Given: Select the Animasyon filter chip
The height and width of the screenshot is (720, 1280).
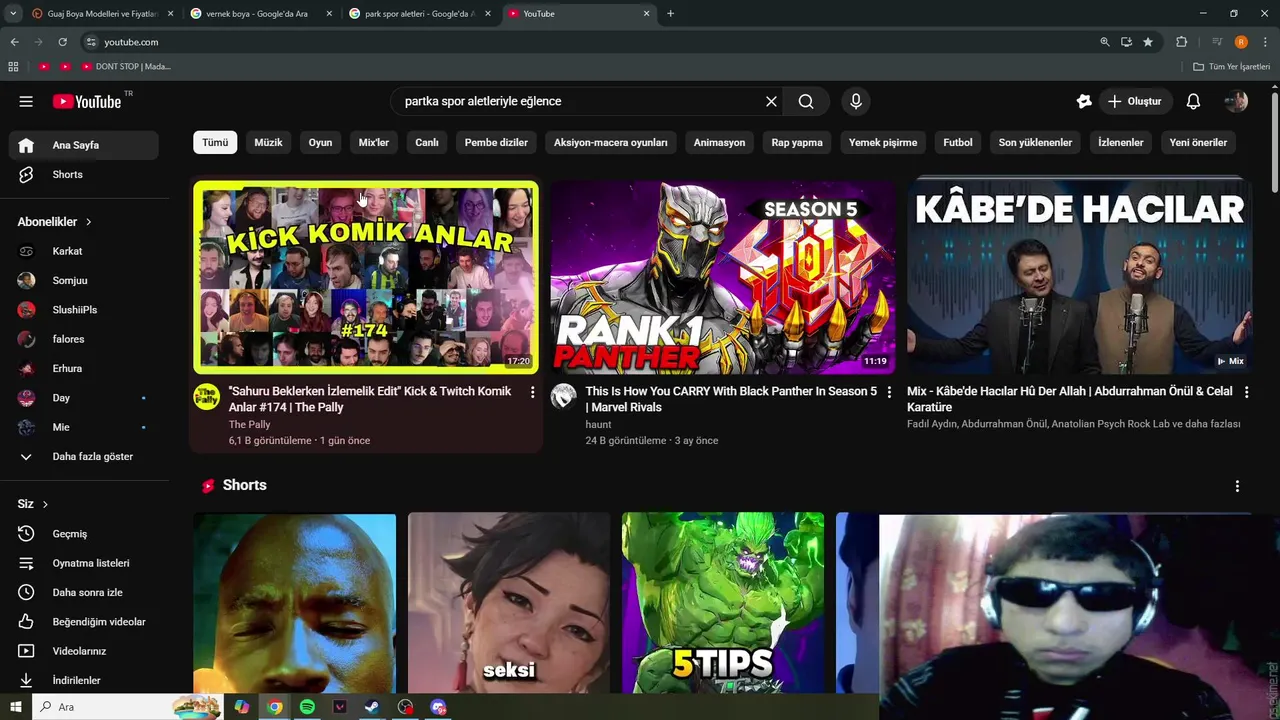Looking at the screenshot, I should pyautogui.click(x=719, y=142).
